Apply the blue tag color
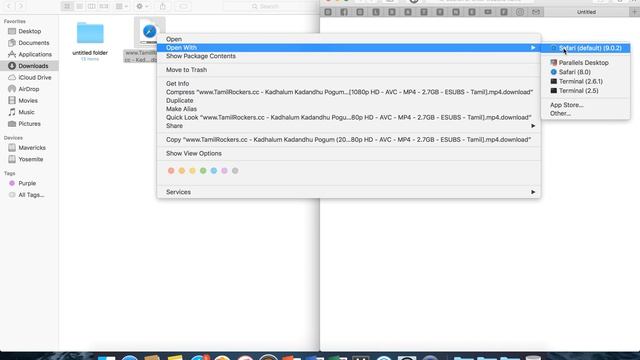Image resolution: width=640 pixels, height=360 pixels. [213, 171]
